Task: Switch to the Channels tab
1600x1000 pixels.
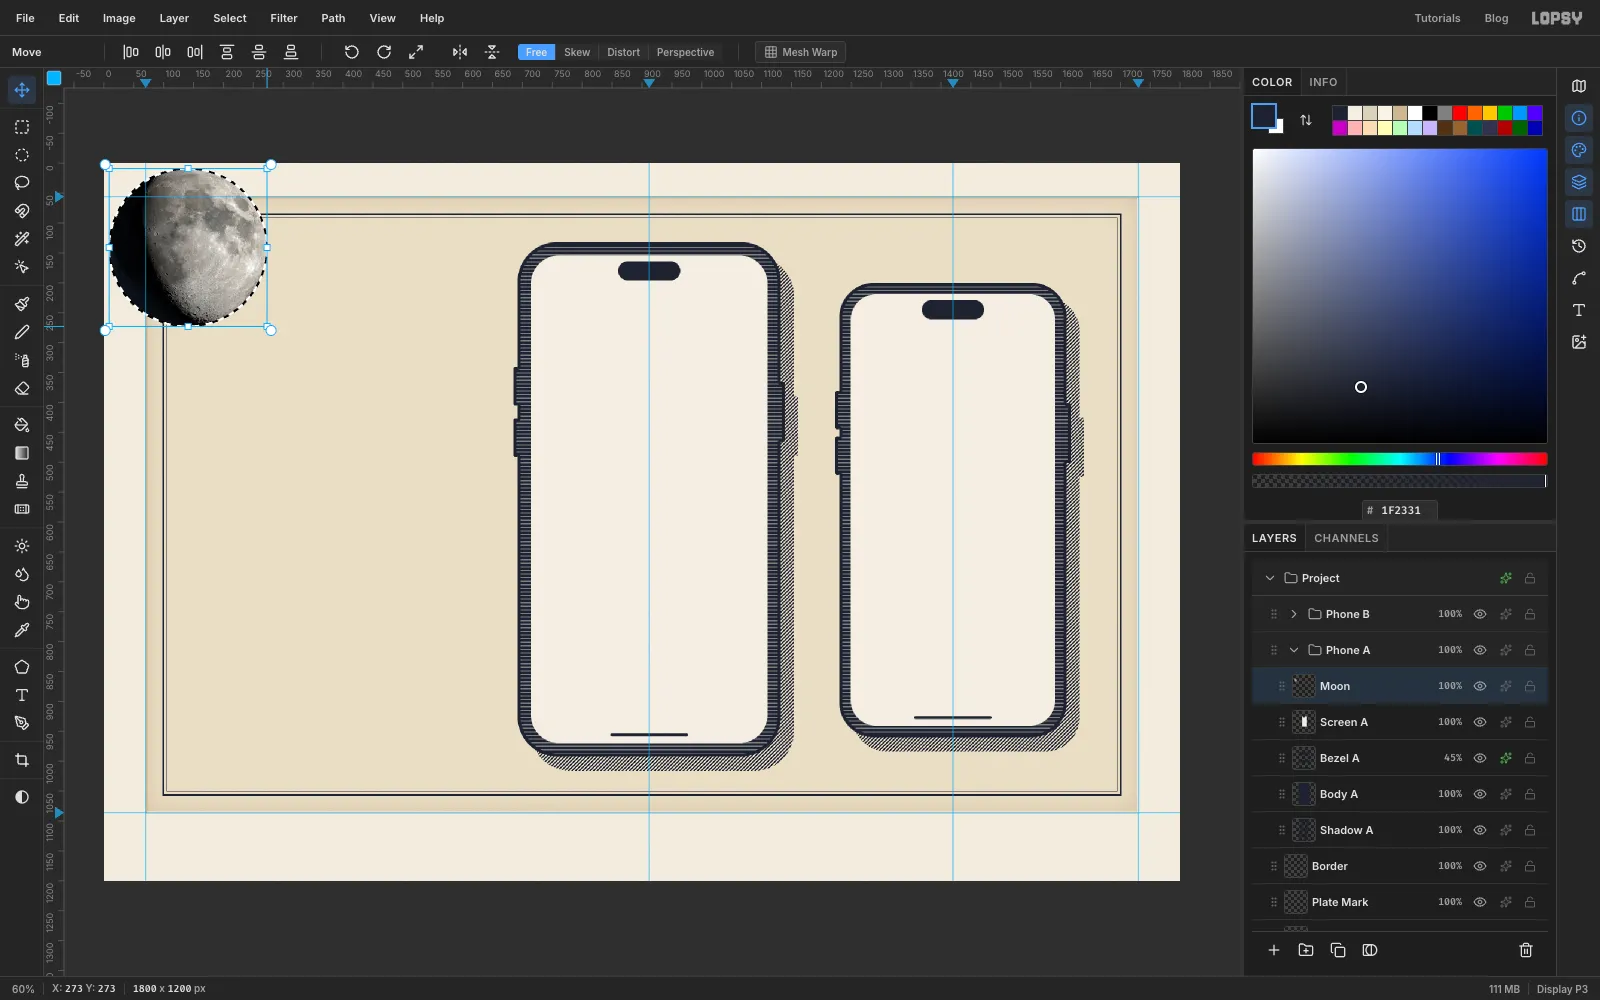Action: 1346,538
